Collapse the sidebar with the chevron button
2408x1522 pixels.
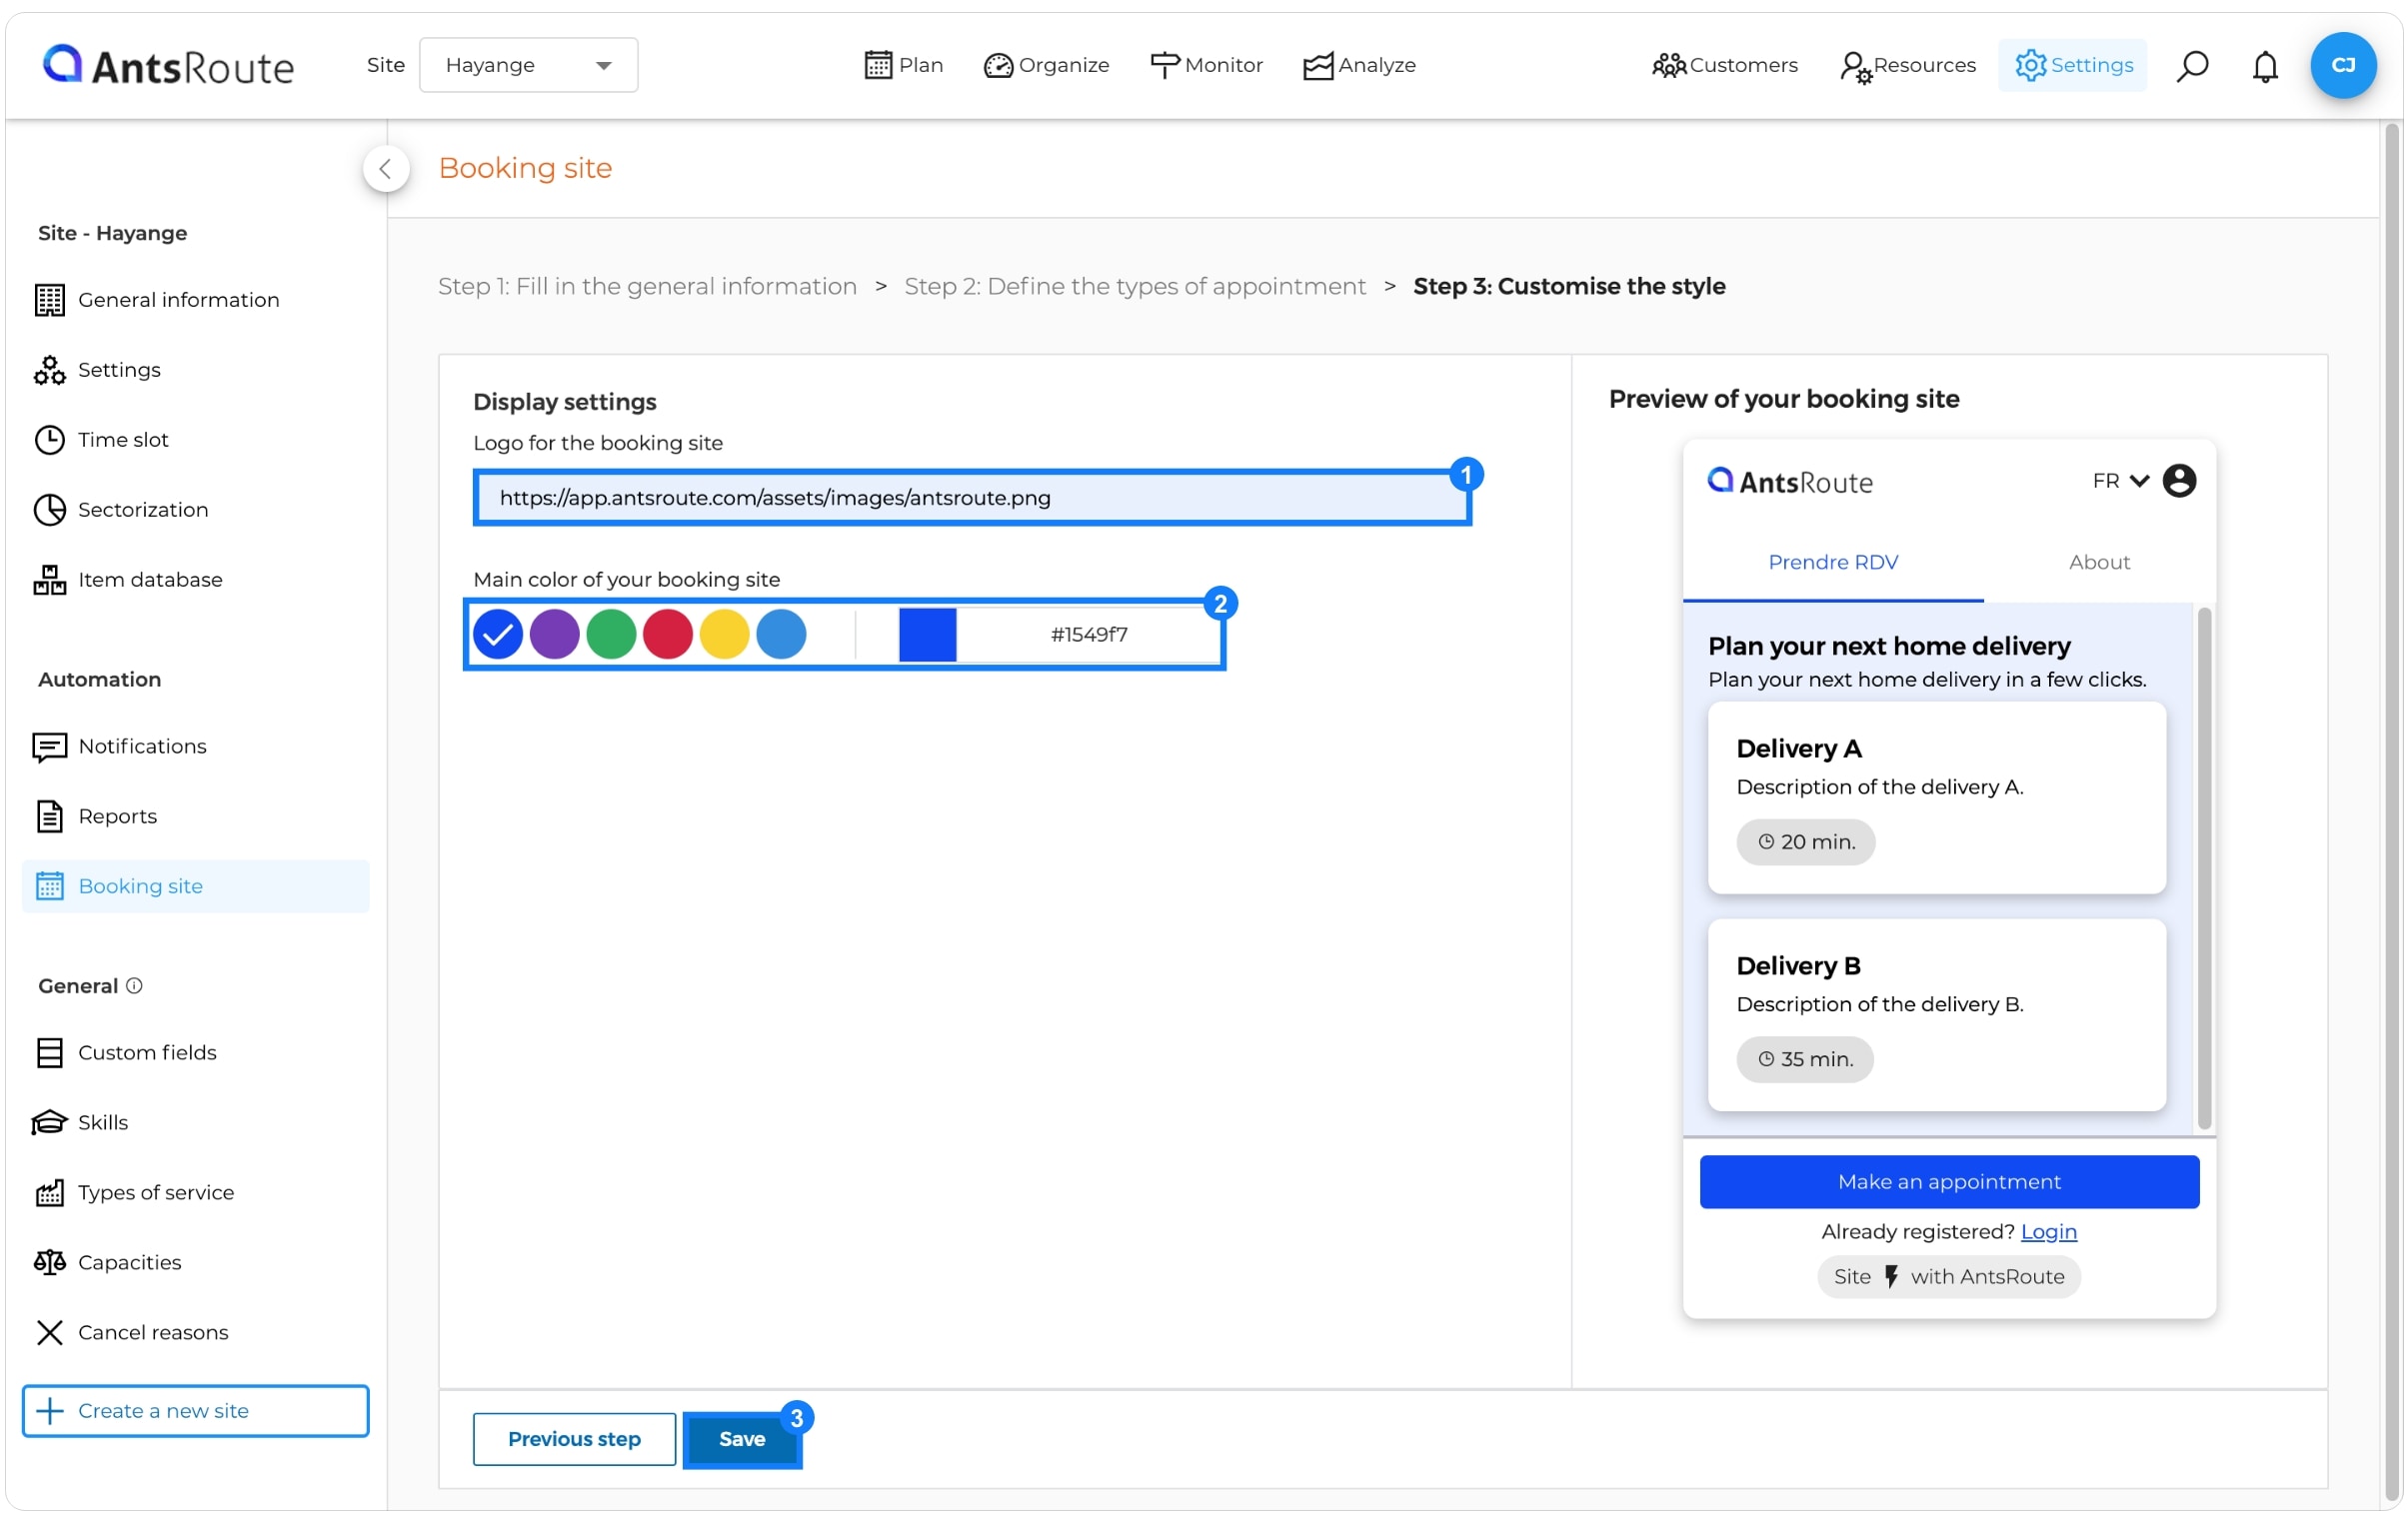pos(386,169)
